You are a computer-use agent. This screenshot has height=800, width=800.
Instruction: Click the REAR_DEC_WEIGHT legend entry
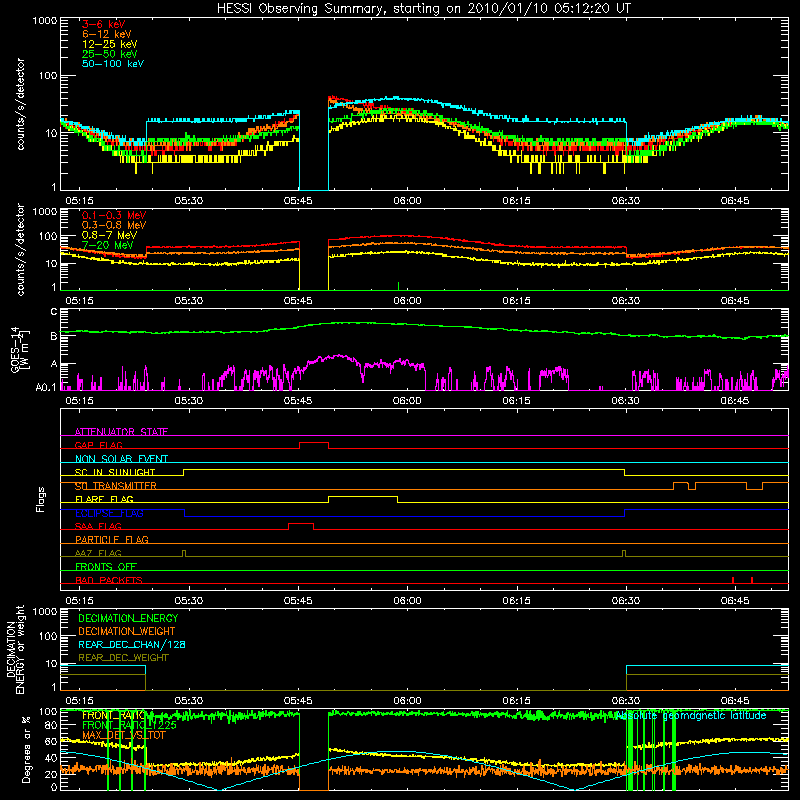click(123, 658)
